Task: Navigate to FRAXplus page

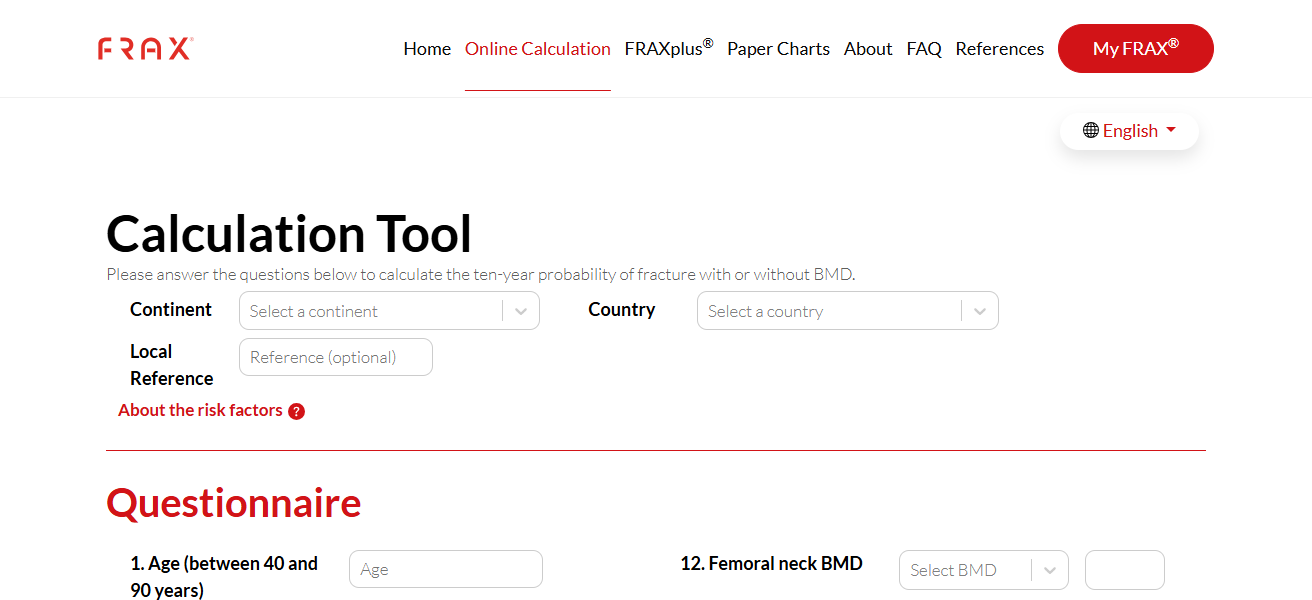Action: (668, 49)
